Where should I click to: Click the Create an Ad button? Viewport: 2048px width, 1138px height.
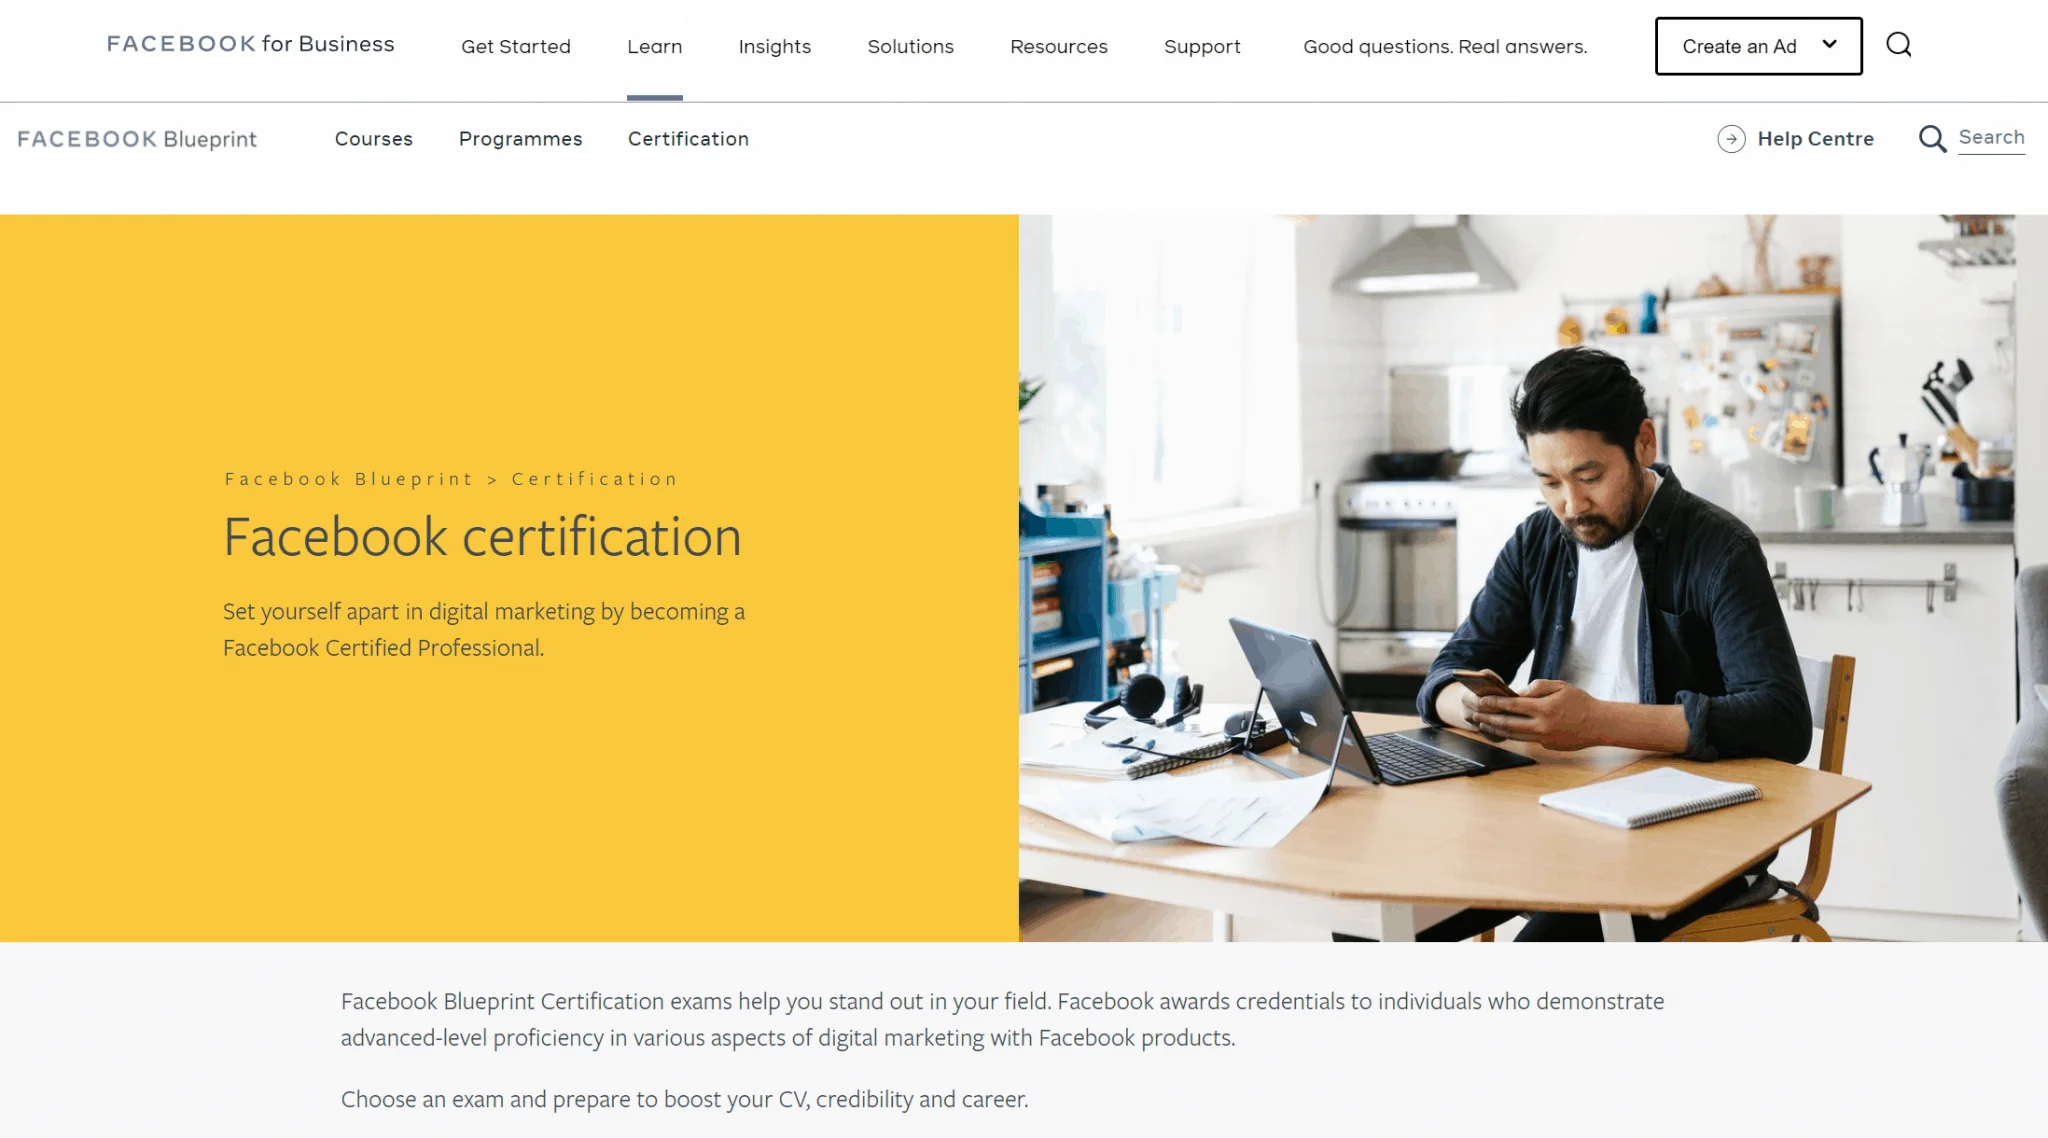[1738, 46]
